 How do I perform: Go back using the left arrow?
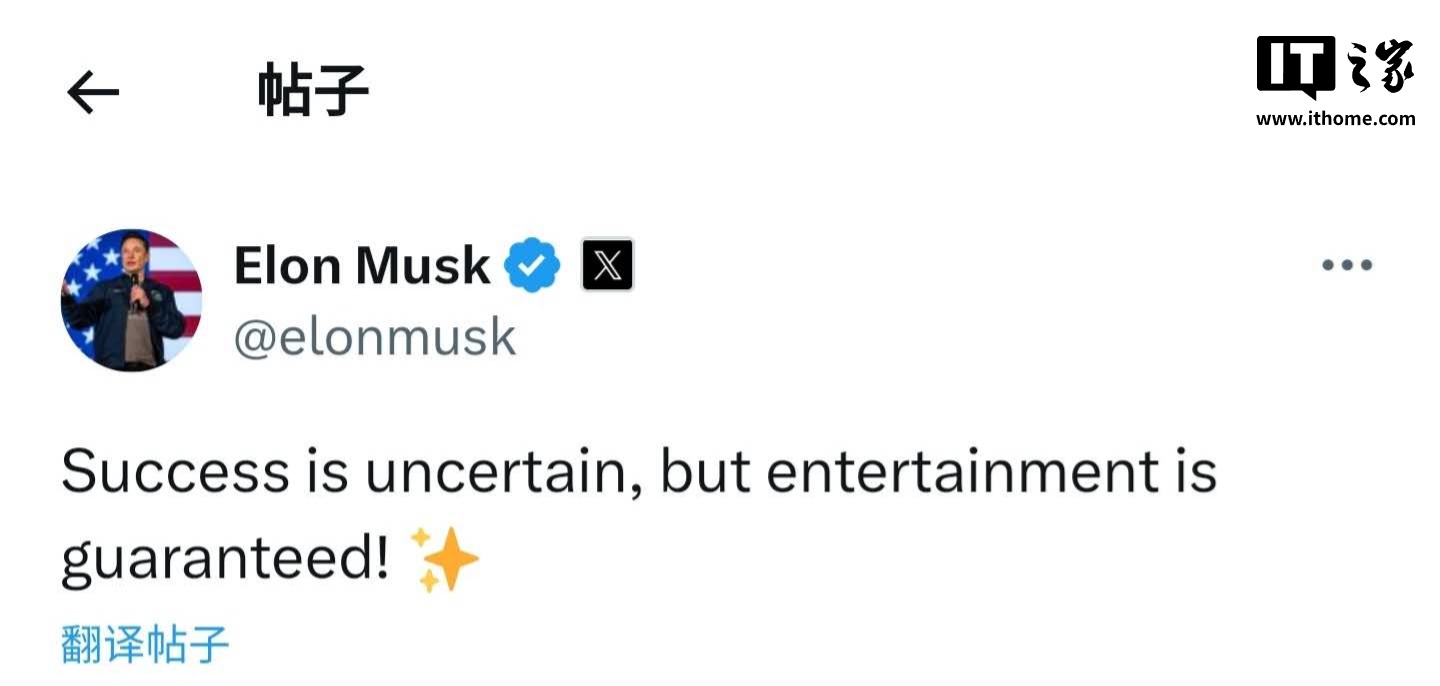pyautogui.click(x=93, y=93)
